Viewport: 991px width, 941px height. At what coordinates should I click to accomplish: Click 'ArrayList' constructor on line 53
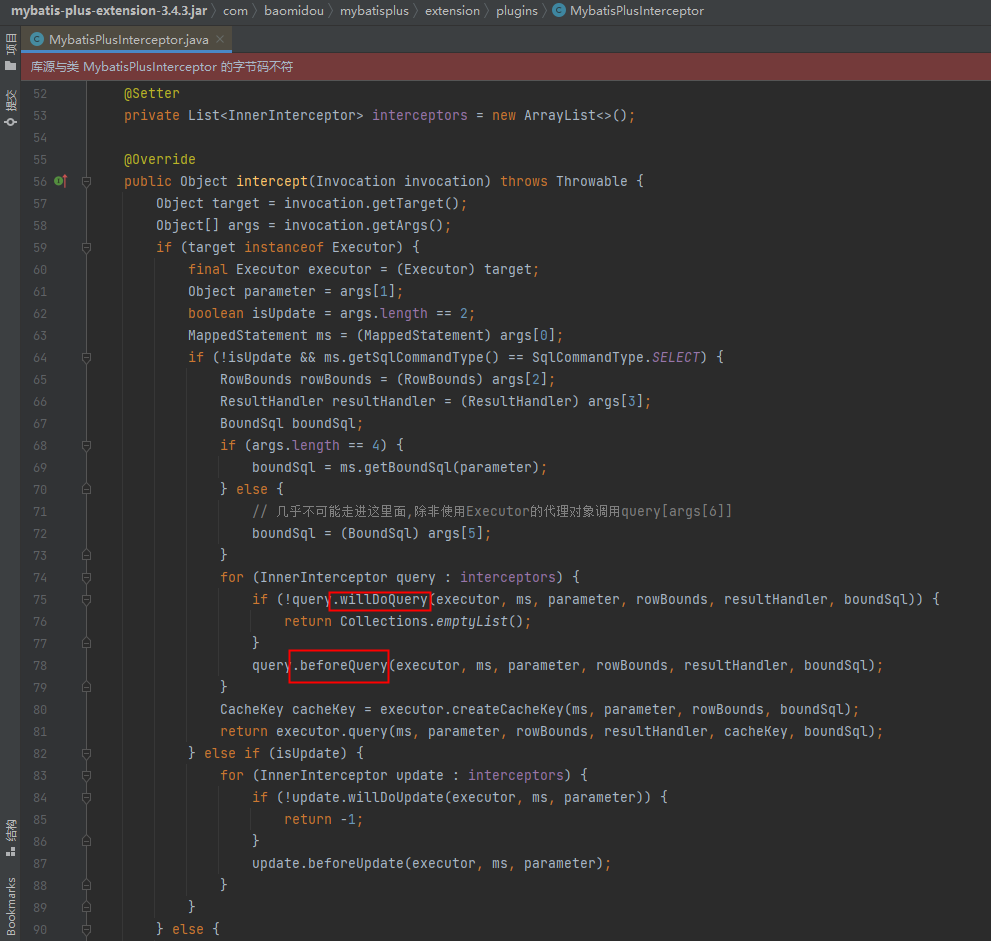click(560, 116)
